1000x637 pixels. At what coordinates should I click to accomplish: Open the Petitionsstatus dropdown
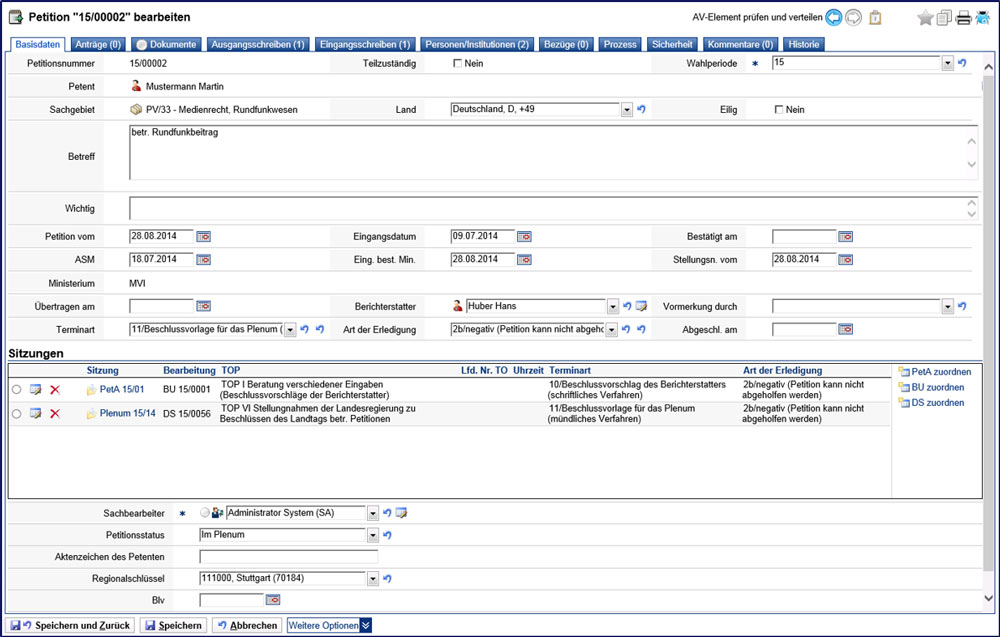point(373,535)
